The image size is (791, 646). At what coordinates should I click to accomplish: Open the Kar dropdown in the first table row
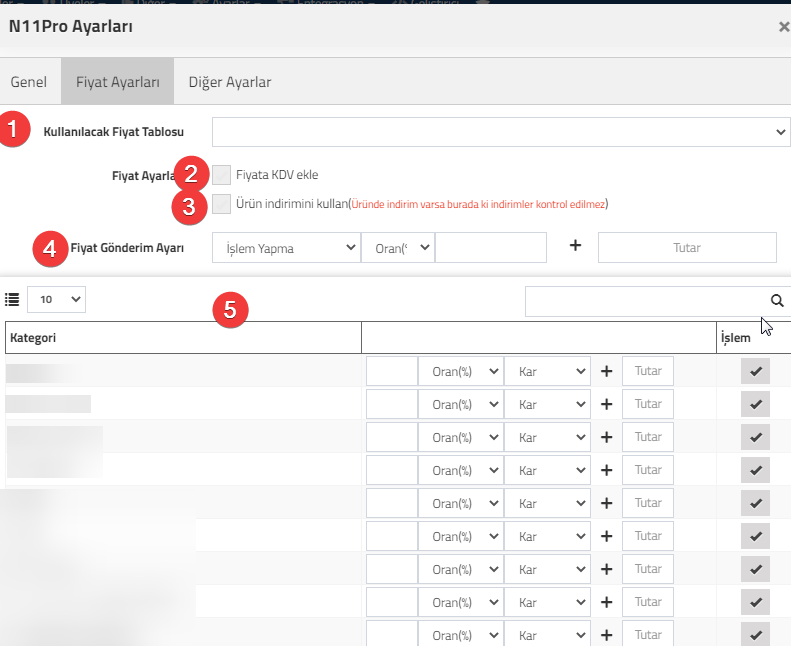click(x=547, y=371)
